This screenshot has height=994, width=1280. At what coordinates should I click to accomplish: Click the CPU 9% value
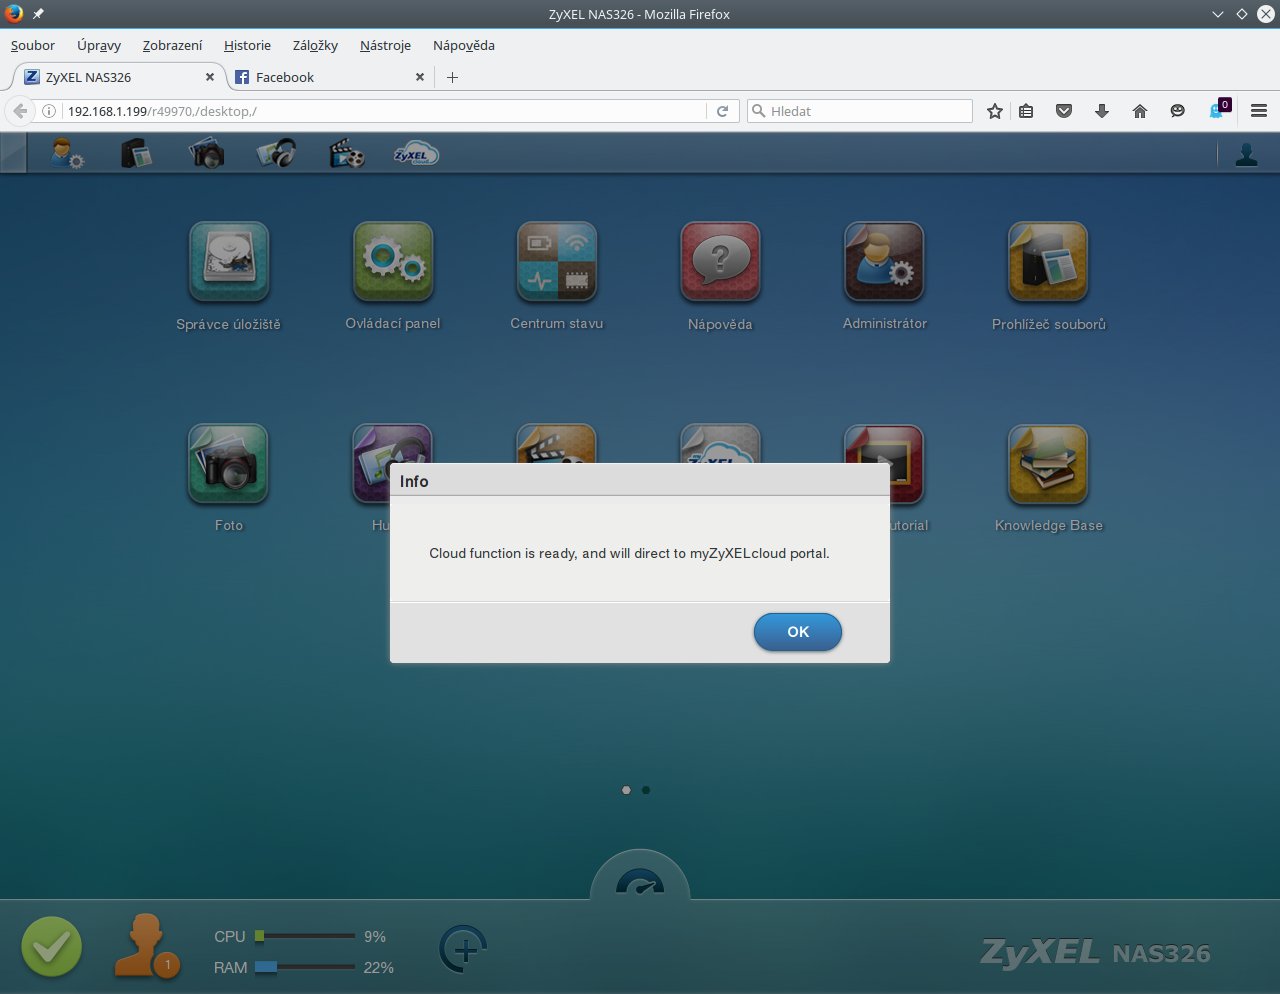pos(375,937)
